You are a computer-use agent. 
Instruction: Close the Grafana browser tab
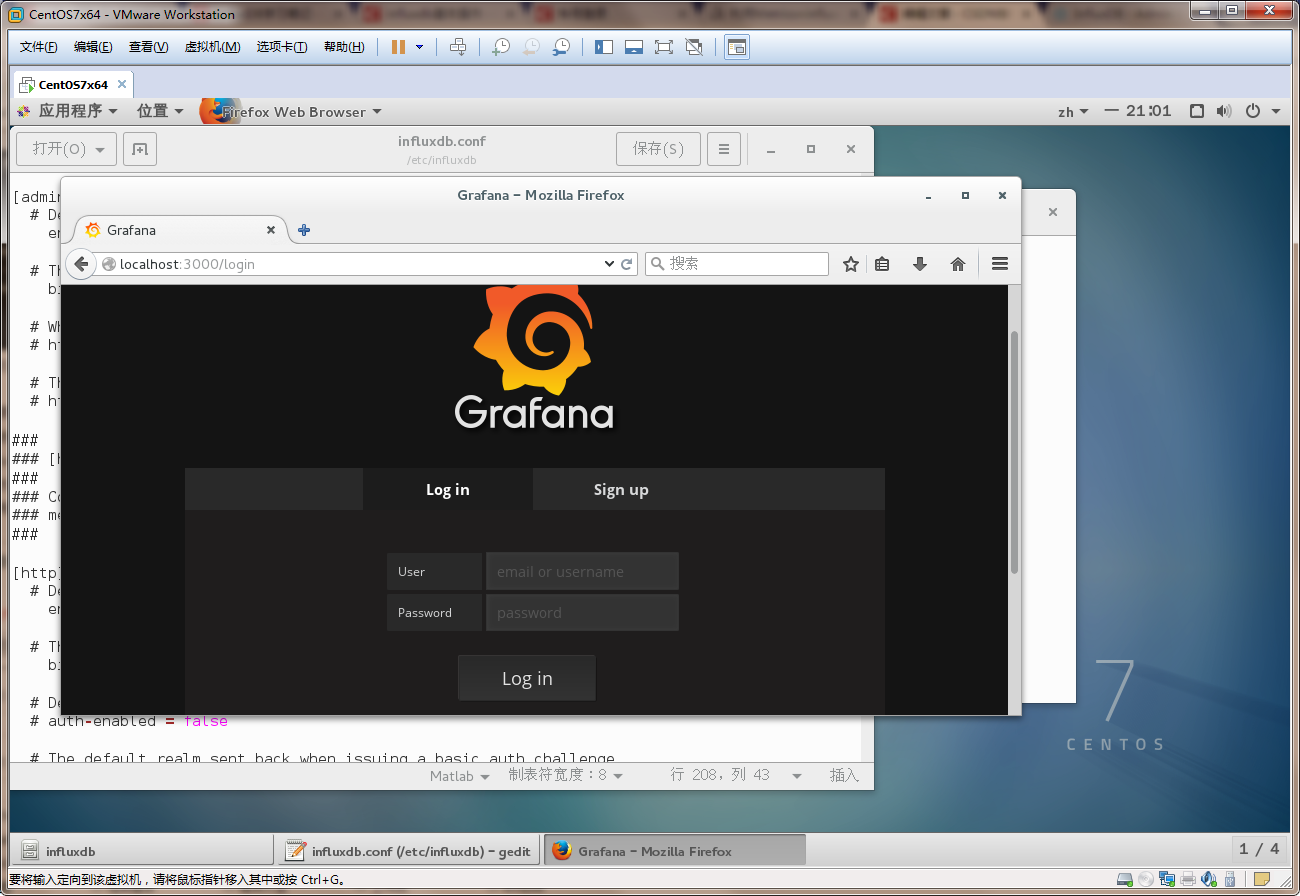(270, 230)
